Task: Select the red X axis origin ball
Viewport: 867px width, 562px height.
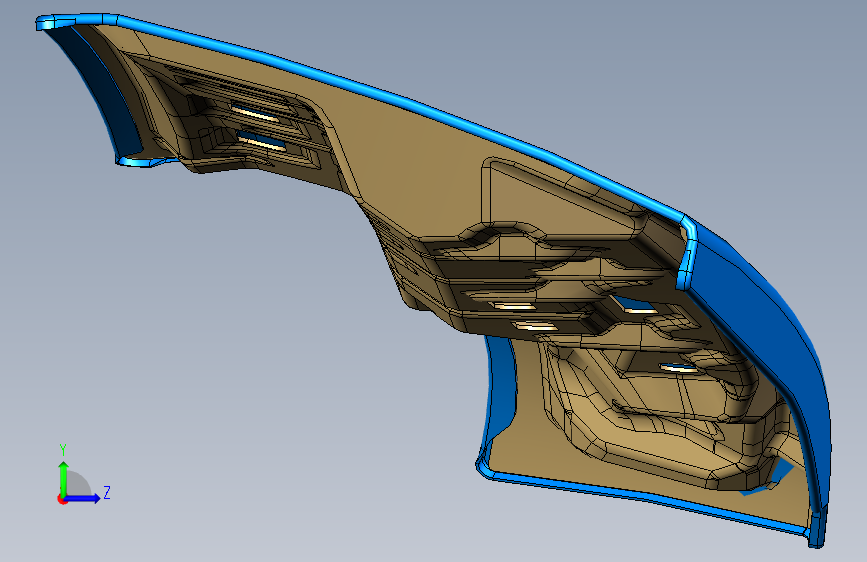Action: pos(62,499)
